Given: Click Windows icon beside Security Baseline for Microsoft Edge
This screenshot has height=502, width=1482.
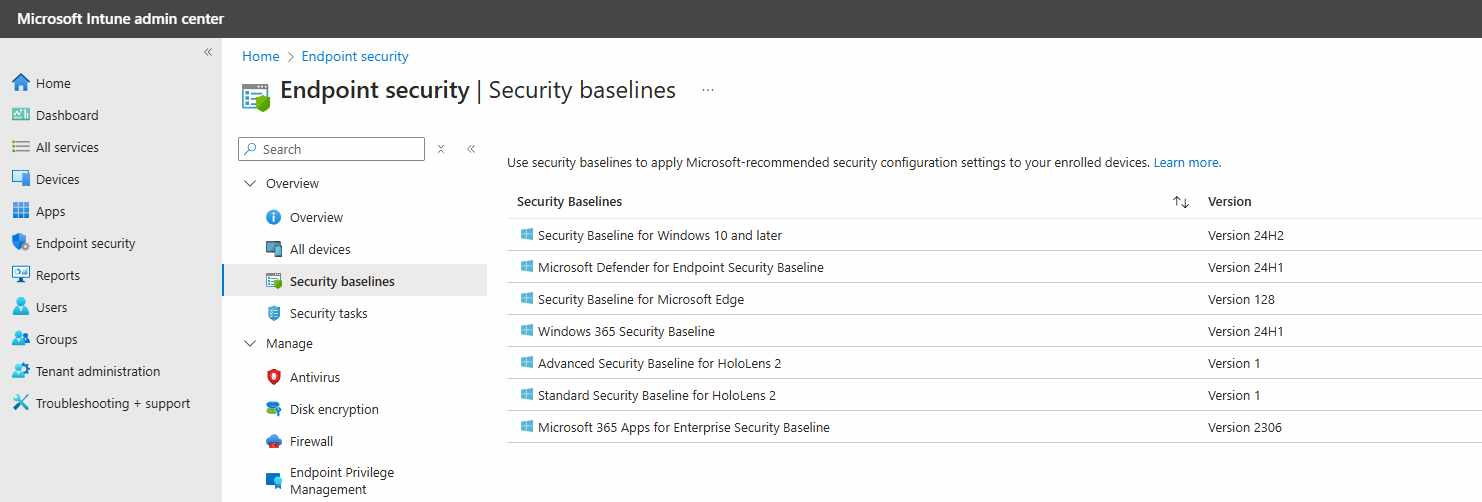Looking at the screenshot, I should (x=527, y=298).
